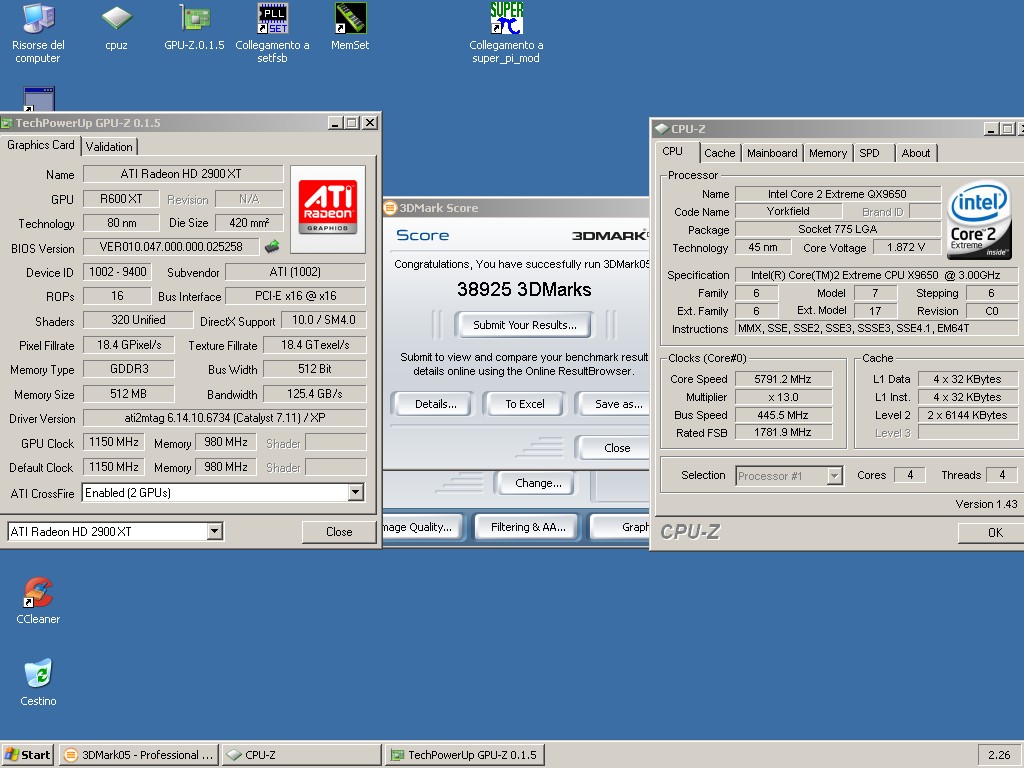Switch to the Validation tab in GPU-Z
This screenshot has height=768, width=1024.
click(x=109, y=147)
